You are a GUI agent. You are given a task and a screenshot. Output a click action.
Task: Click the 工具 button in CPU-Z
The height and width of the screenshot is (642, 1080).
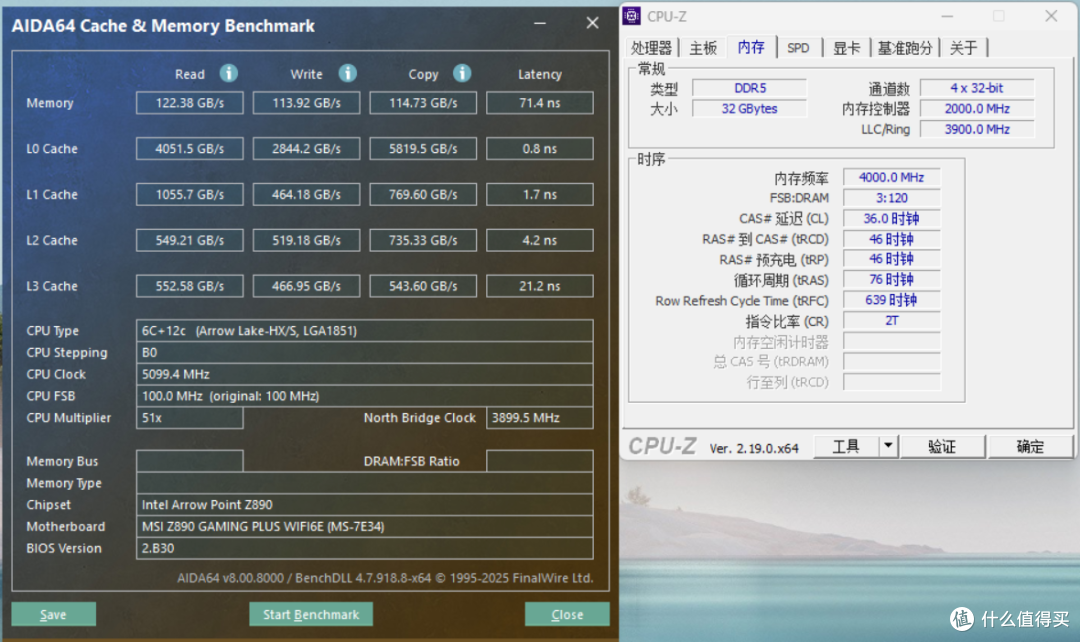846,446
